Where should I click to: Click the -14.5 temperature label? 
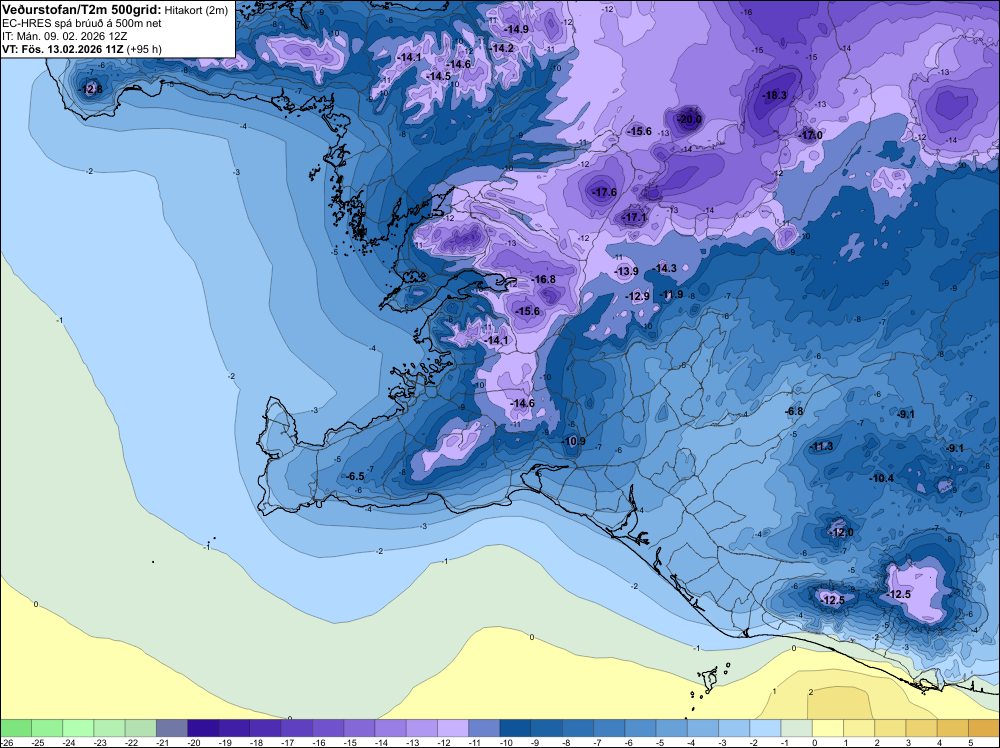click(x=438, y=76)
